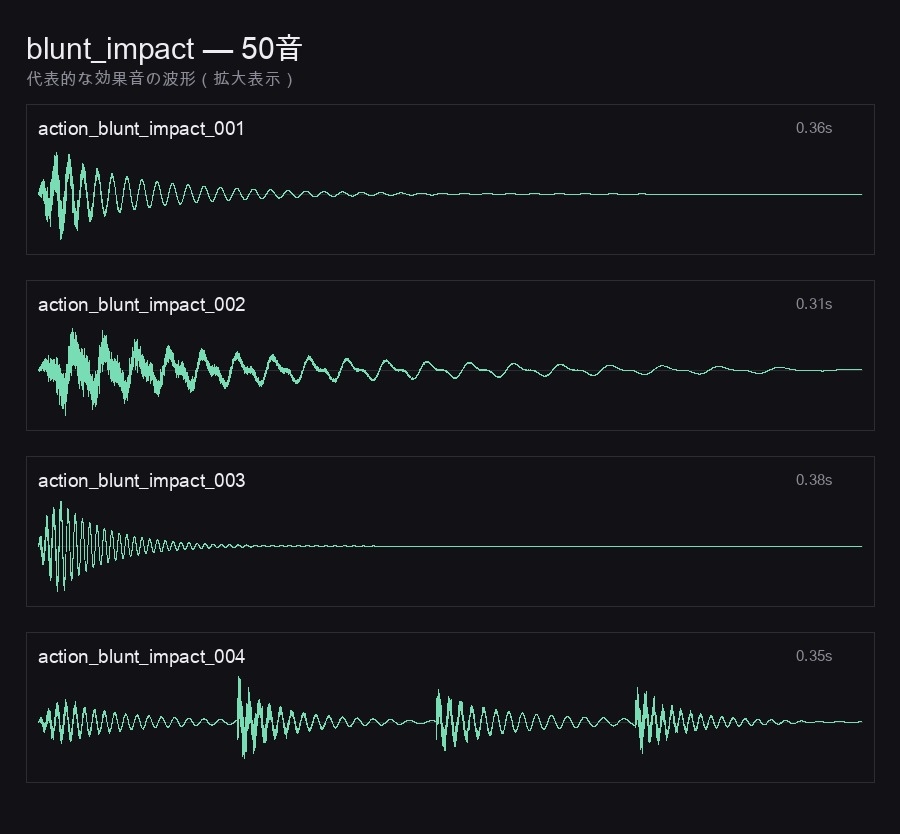Click the action_blunt_impact_002 waveform
This screenshot has height=834, width=900.
450,371
